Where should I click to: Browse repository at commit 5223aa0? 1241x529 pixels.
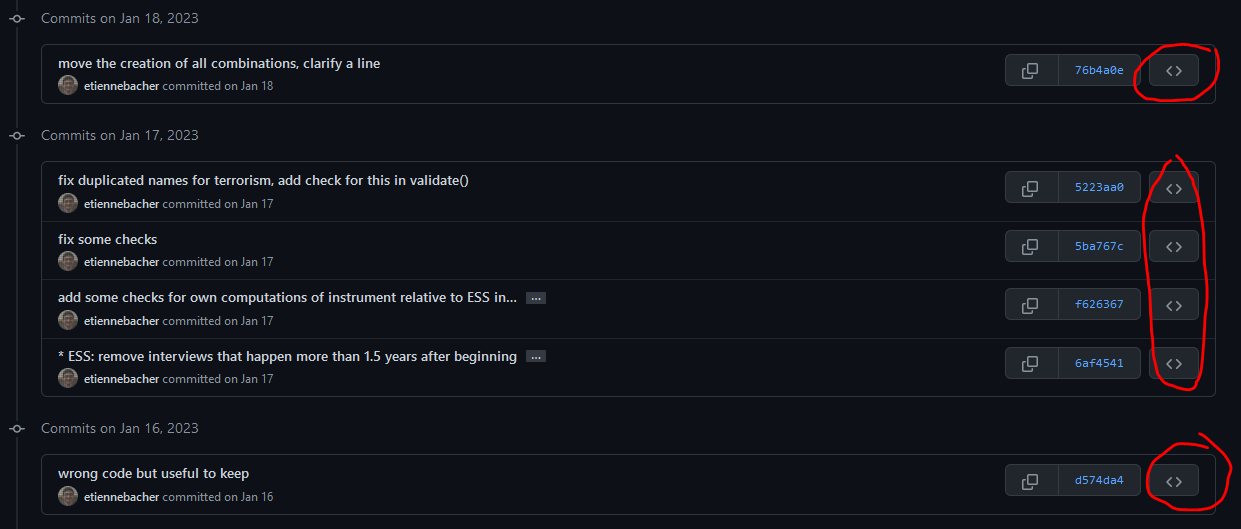click(x=1174, y=187)
